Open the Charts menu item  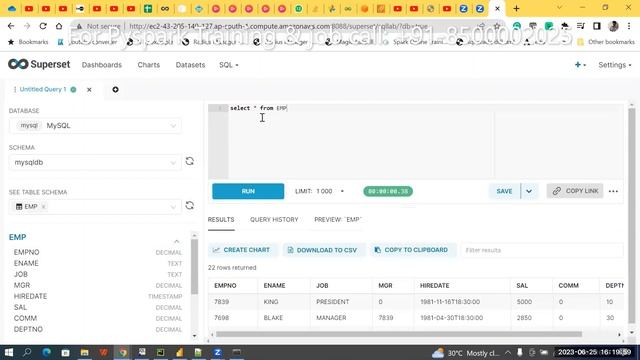tap(149, 65)
